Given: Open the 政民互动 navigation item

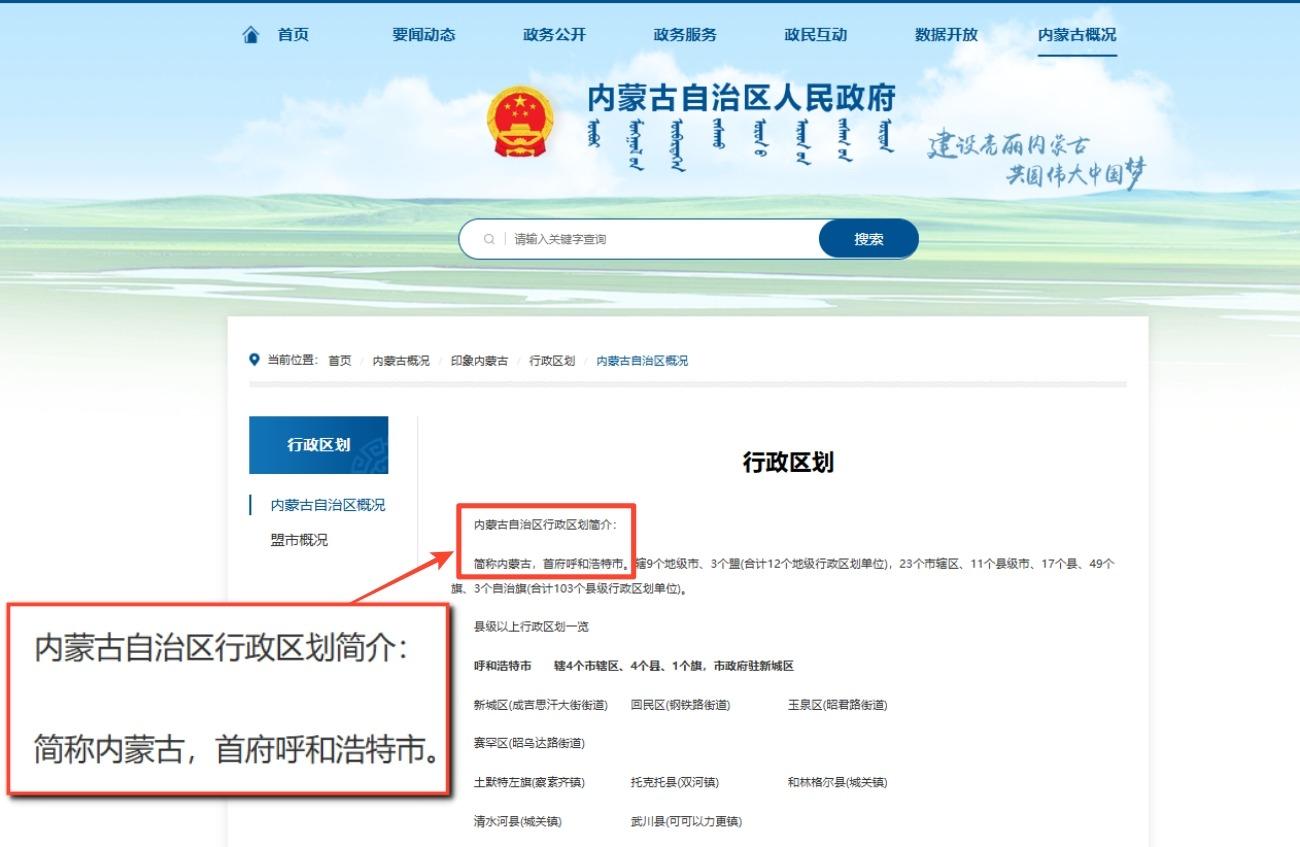Looking at the screenshot, I should point(815,35).
